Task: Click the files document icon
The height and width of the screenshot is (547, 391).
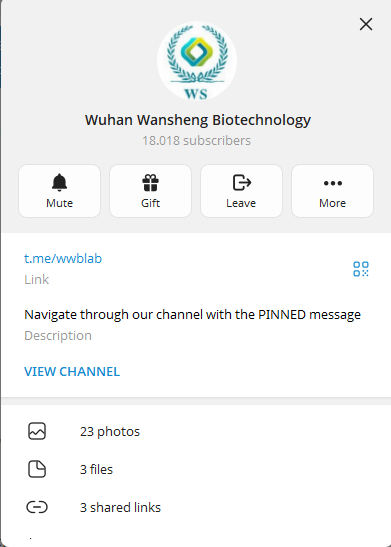Action: coord(37,469)
